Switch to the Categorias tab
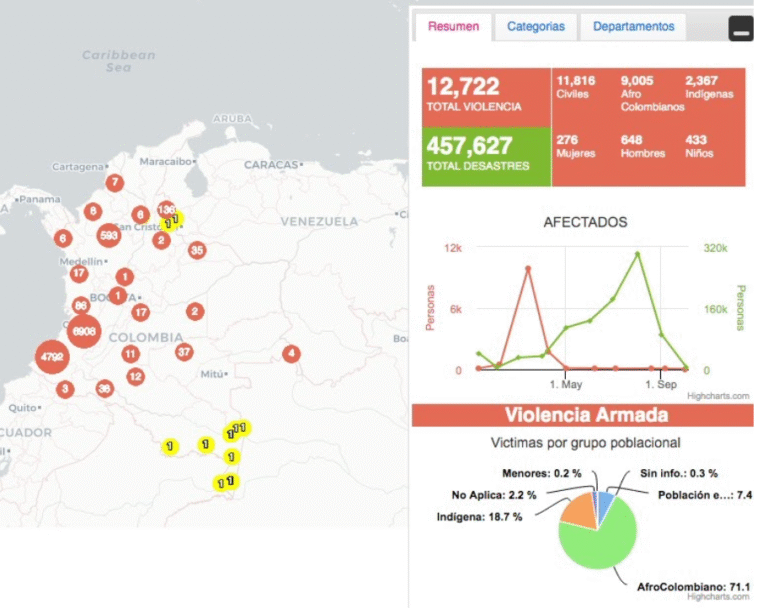The image size is (768, 608). [x=535, y=27]
